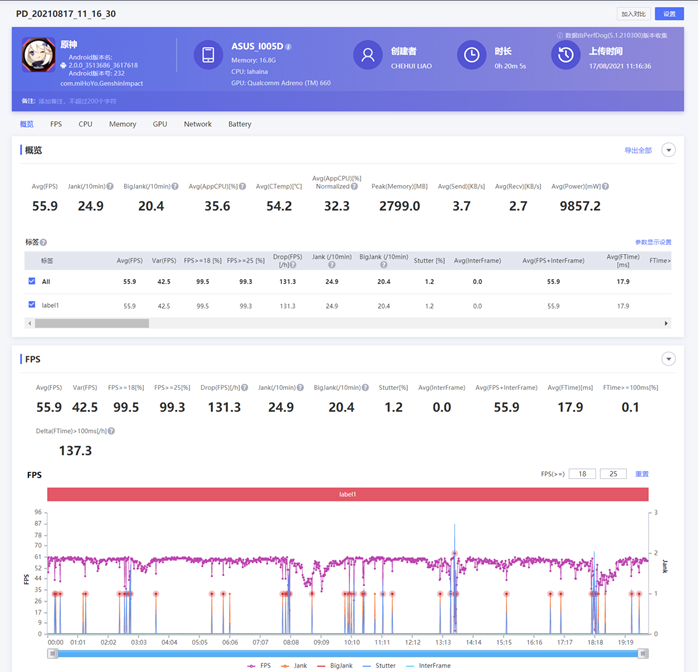Uncheck the label1 row checkbox
This screenshot has height=672, width=698.
click(x=32, y=305)
